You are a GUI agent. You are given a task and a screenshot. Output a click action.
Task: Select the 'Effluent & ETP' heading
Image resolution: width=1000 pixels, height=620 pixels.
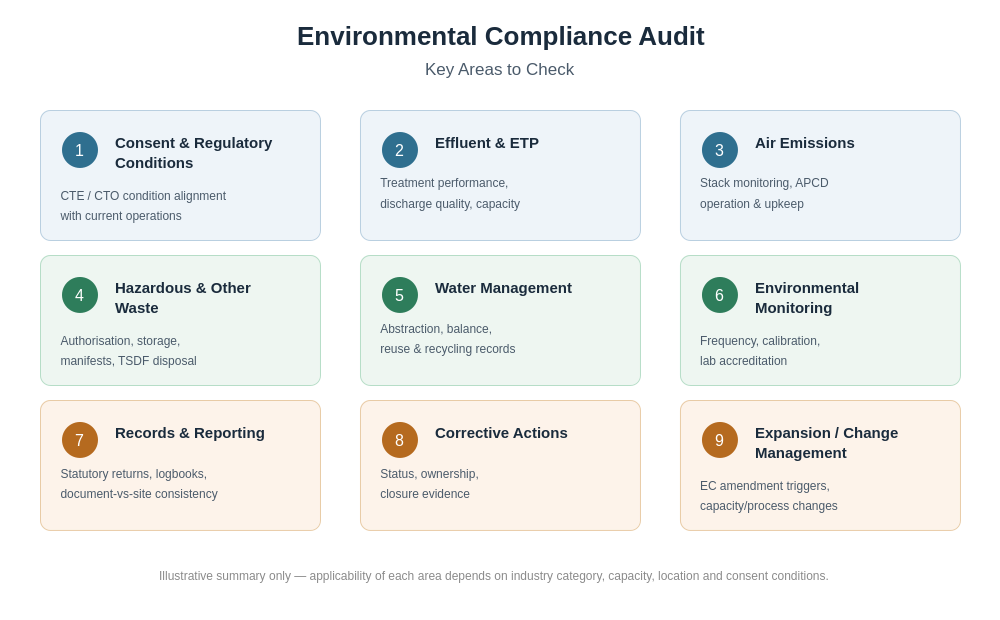click(487, 143)
